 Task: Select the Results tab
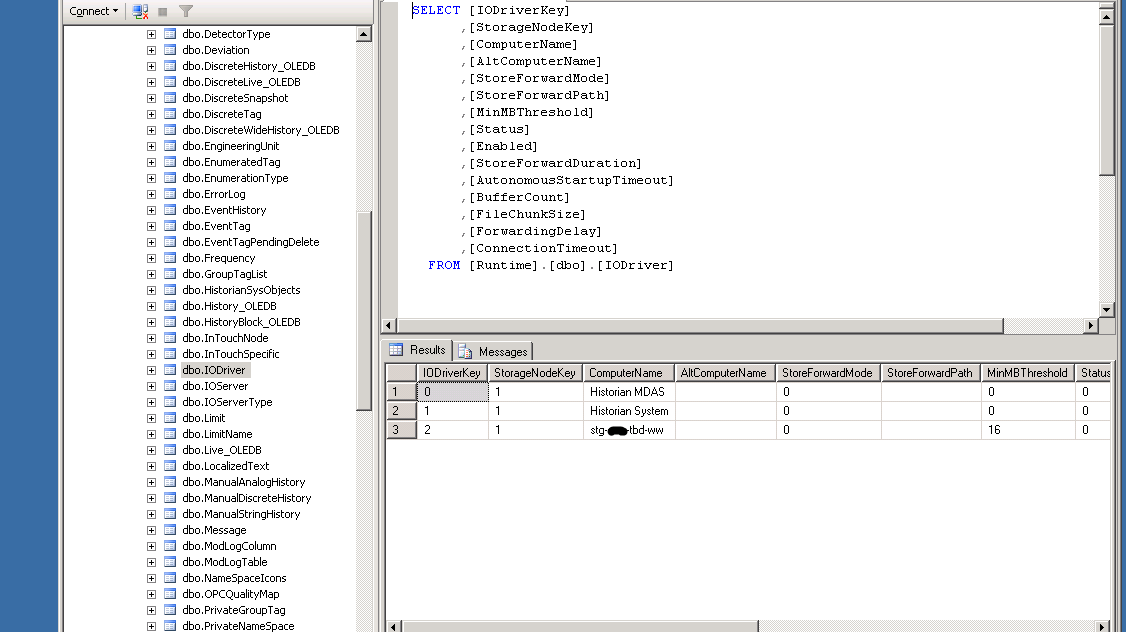pos(418,350)
